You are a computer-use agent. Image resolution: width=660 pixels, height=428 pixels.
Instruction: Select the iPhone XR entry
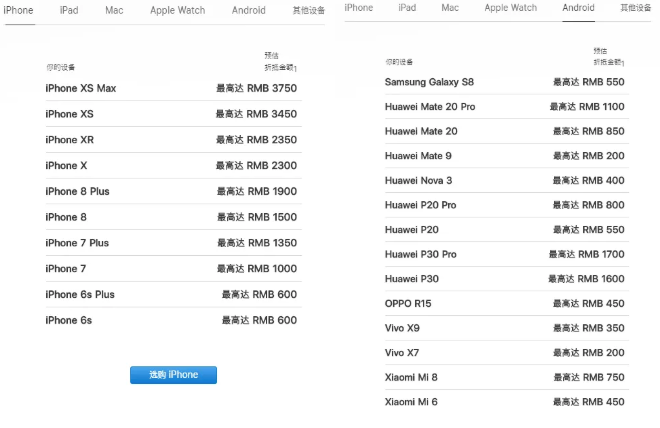(173, 140)
